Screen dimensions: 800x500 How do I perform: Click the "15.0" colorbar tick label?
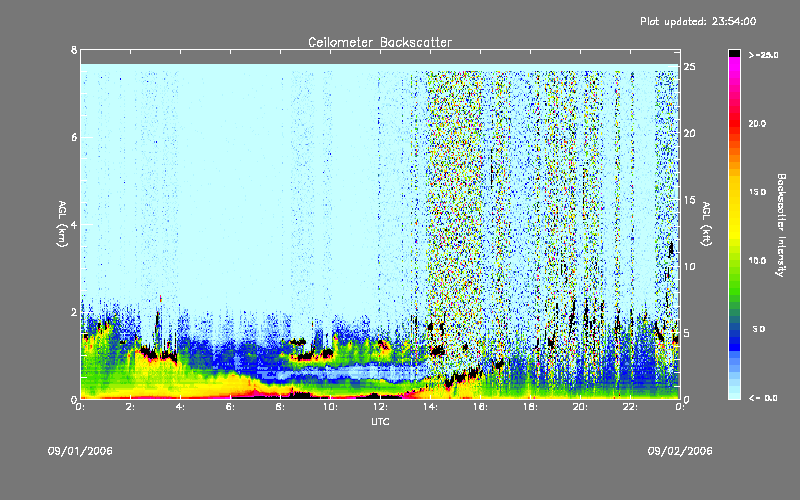[x=757, y=192]
